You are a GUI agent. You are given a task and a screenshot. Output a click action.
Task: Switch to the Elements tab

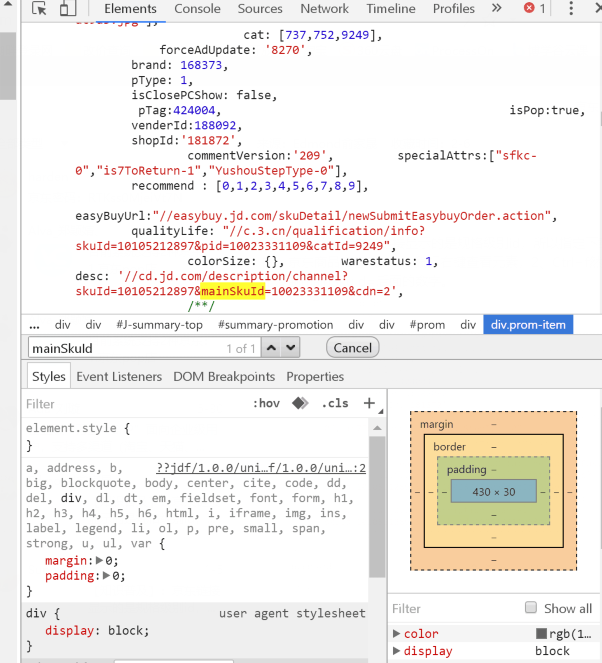[x=130, y=8]
